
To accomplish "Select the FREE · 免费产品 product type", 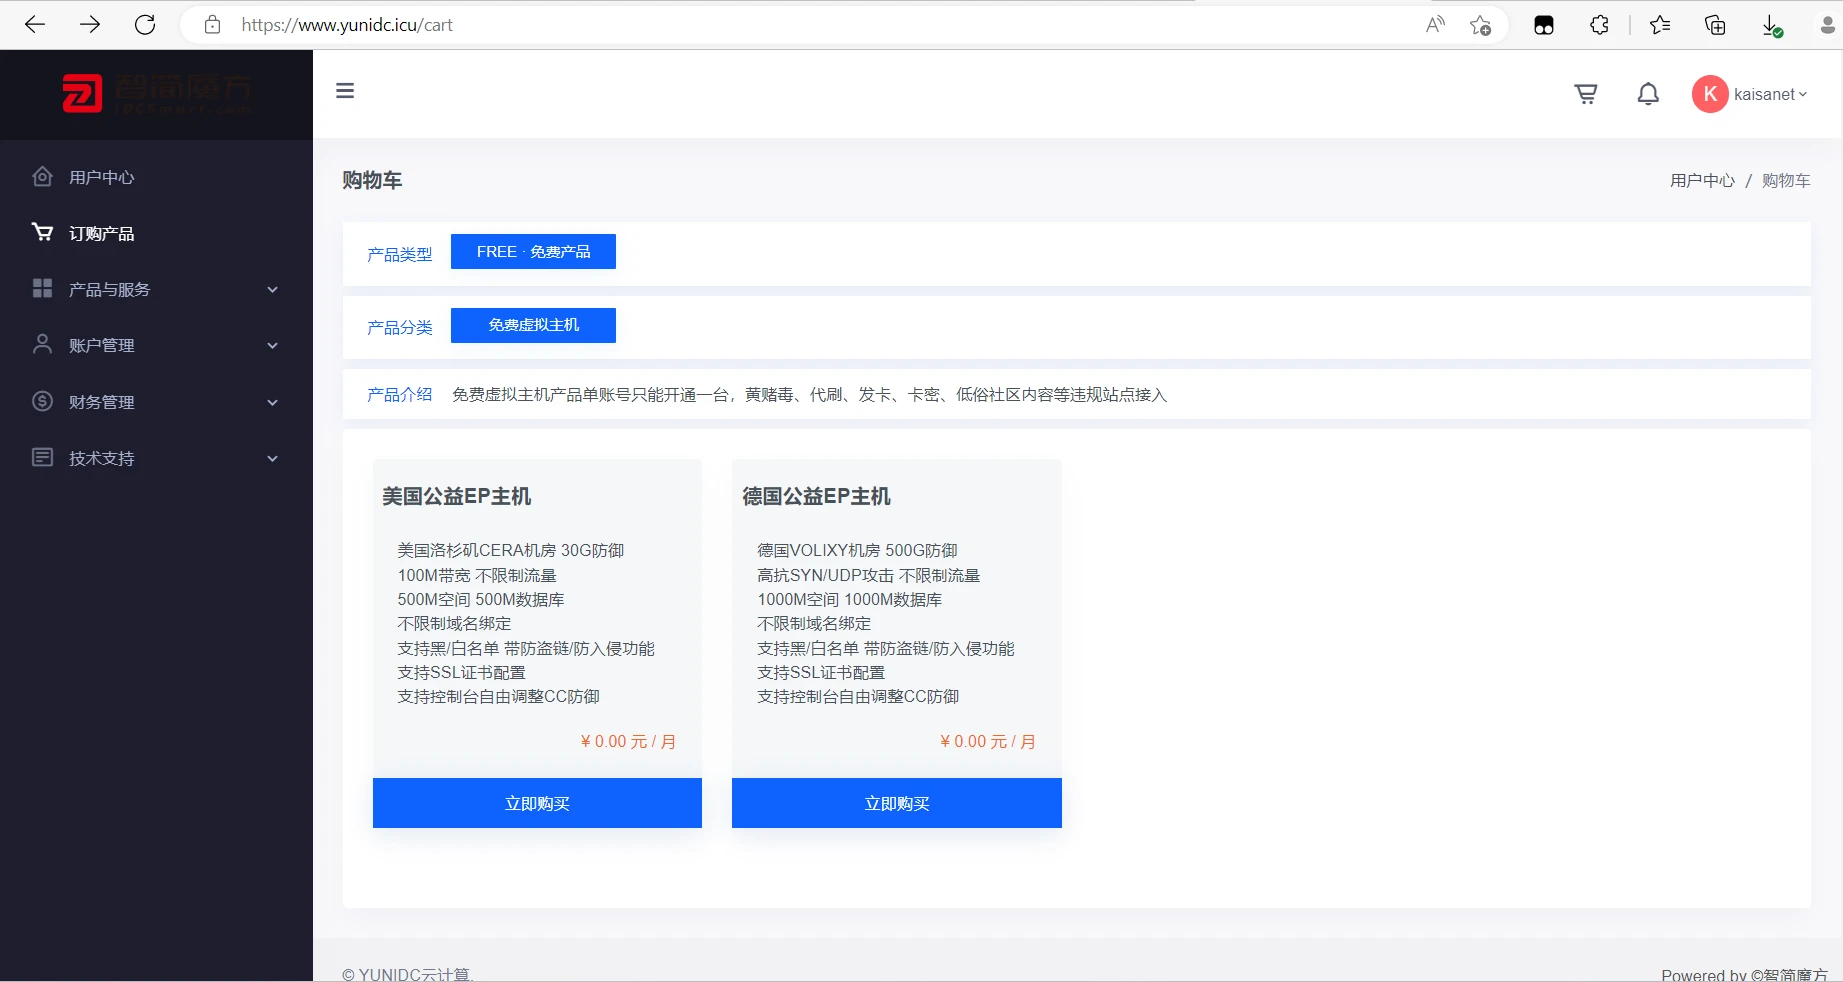I will pyautogui.click(x=533, y=252).
